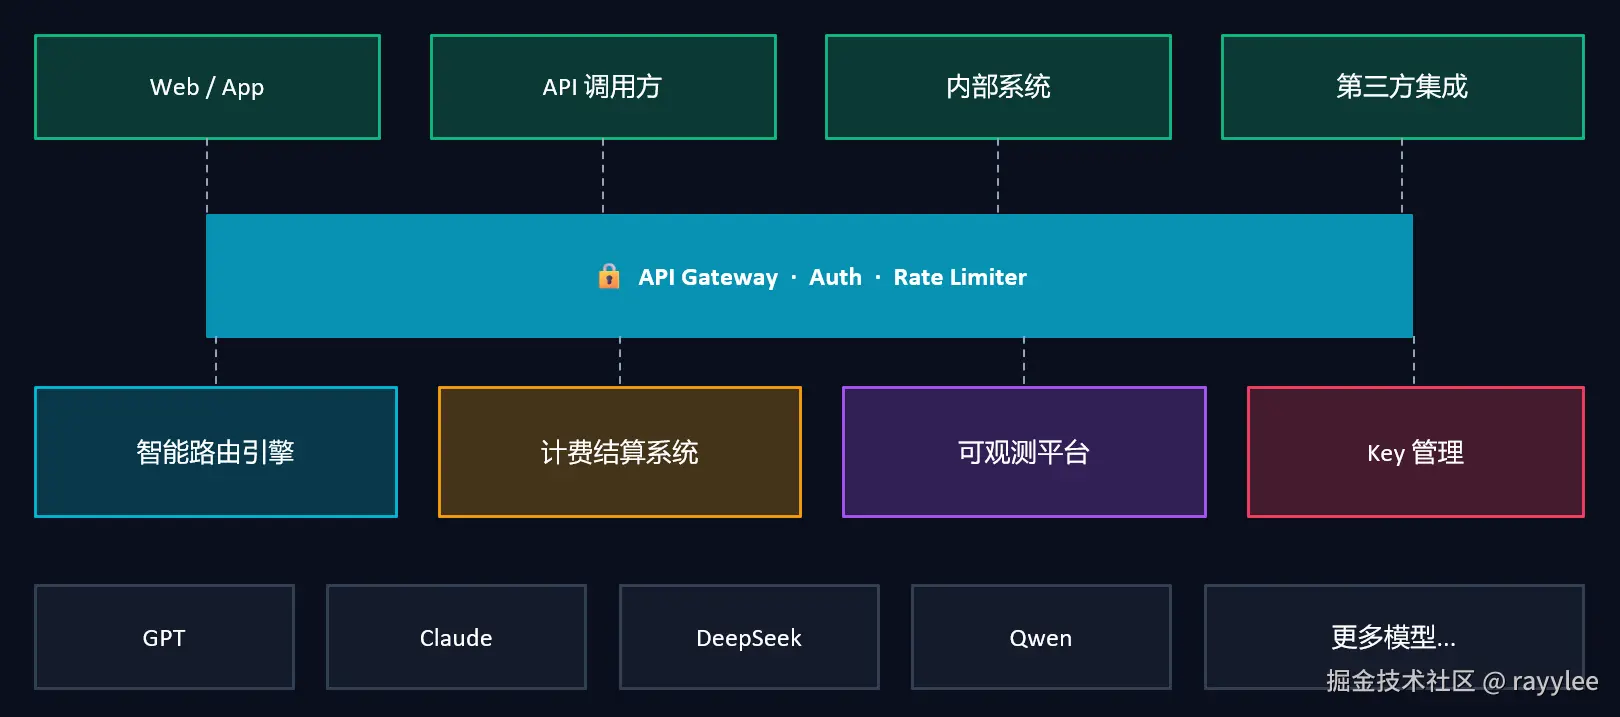Image resolution: width=1620 pixels, height=717 pixels.
Task: Select the GPT model box
Action: click(x=164, y=637)
